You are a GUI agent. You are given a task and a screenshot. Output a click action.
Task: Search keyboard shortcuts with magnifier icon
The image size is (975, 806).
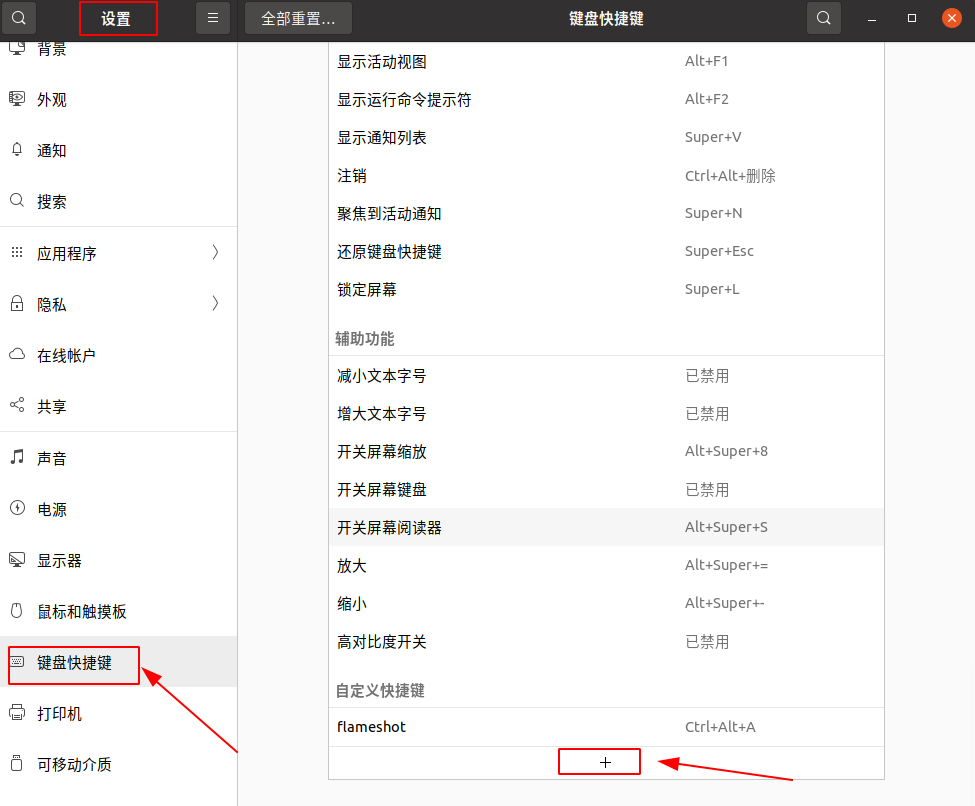tap(823, 18)
